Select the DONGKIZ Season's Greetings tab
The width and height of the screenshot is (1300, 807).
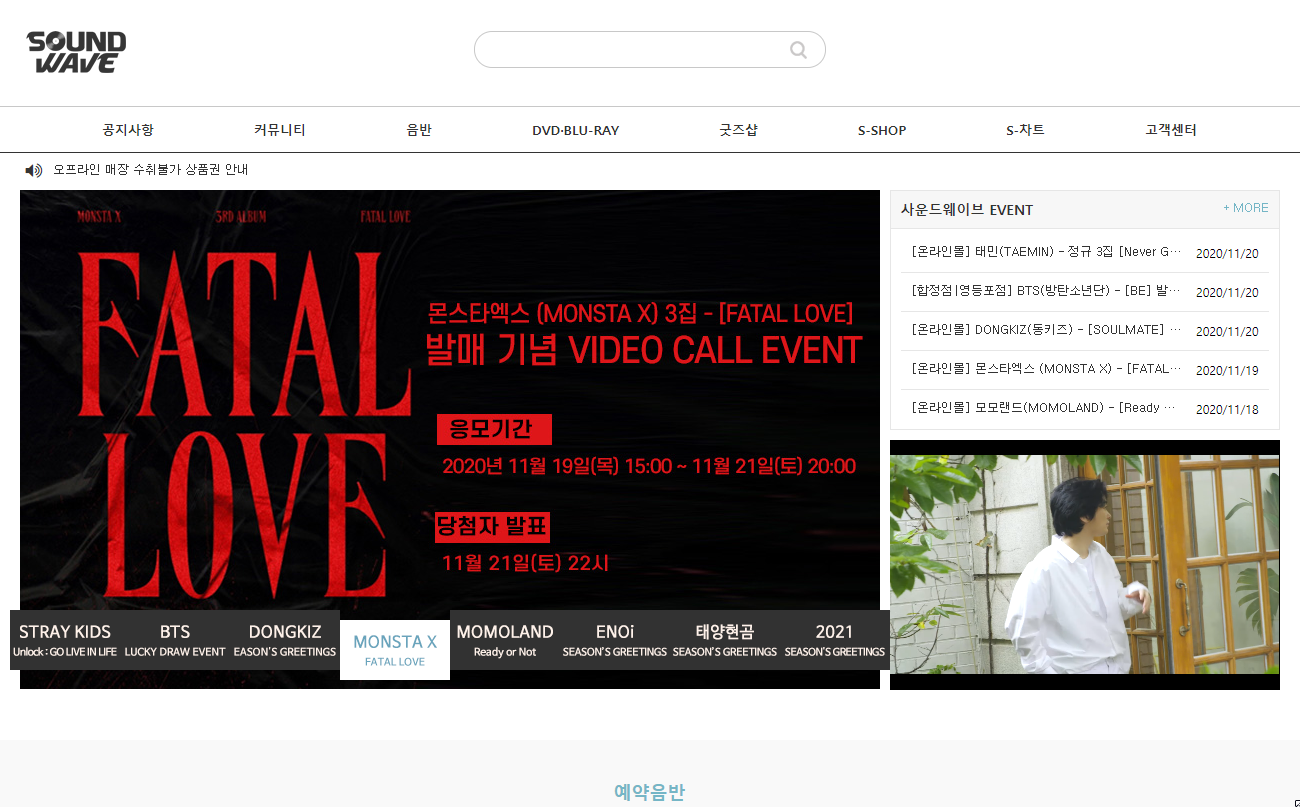285,640
